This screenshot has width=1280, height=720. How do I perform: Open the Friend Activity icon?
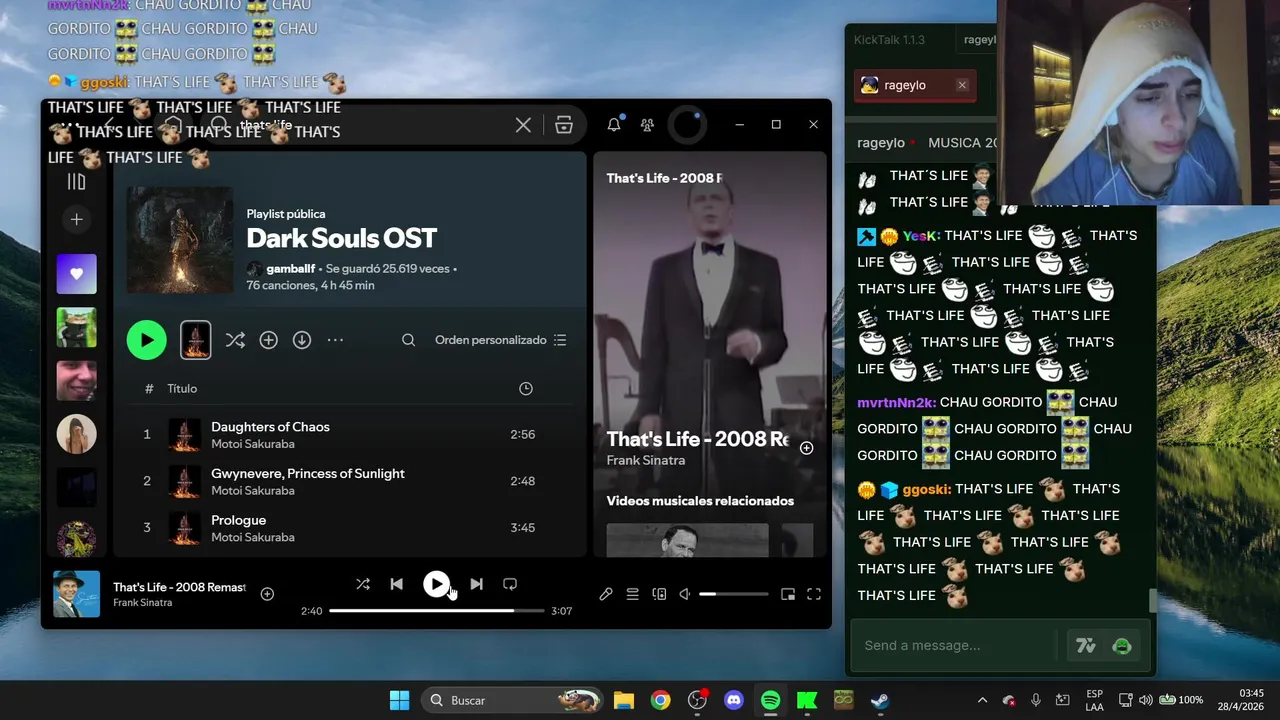coord(647,125)
